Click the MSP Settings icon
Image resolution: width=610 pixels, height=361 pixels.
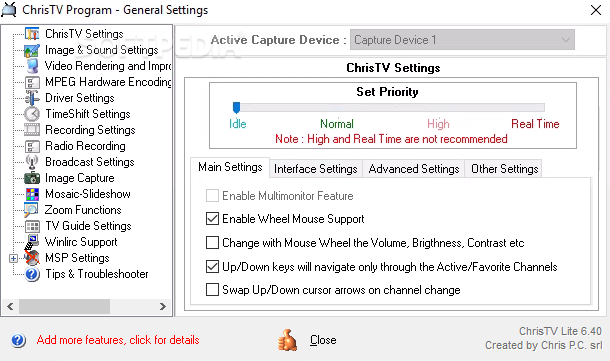pos(32,258)
